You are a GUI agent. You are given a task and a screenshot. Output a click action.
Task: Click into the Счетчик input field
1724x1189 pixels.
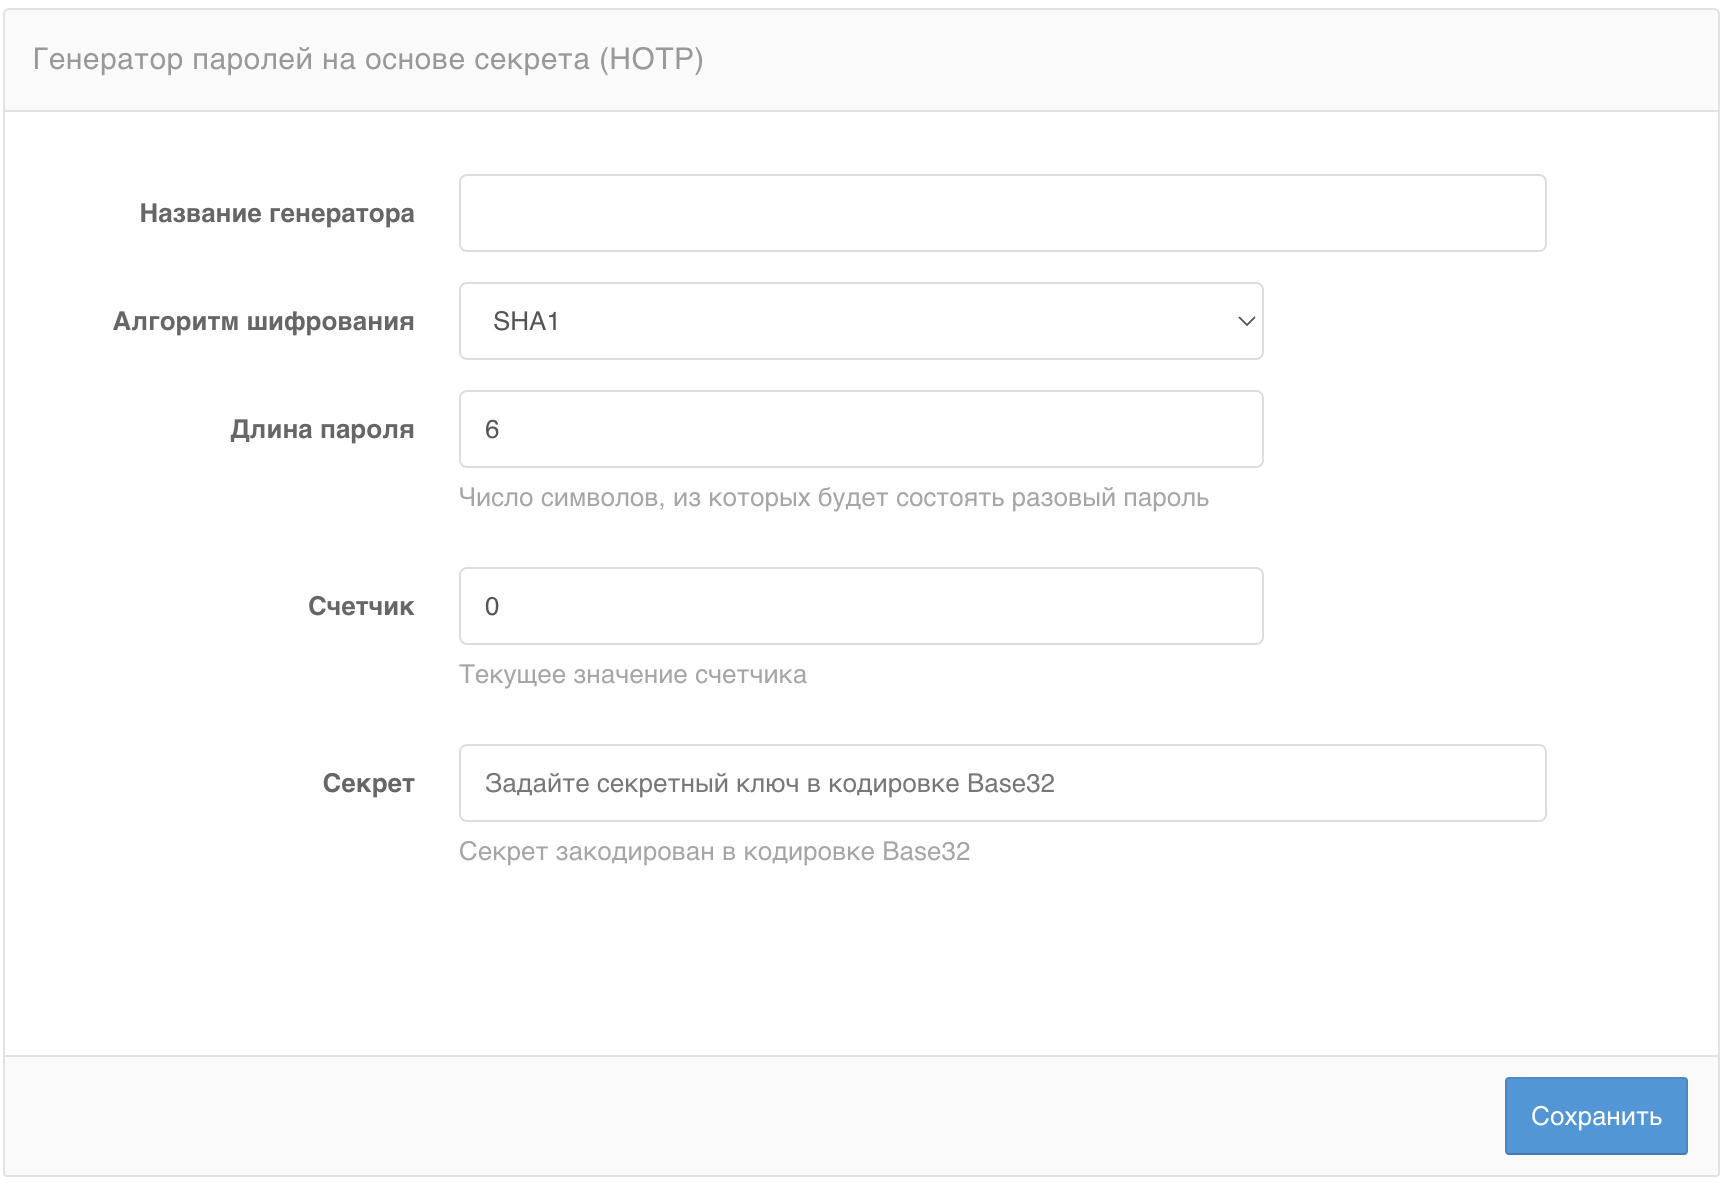pyautogui.click(x=860, y=606)
